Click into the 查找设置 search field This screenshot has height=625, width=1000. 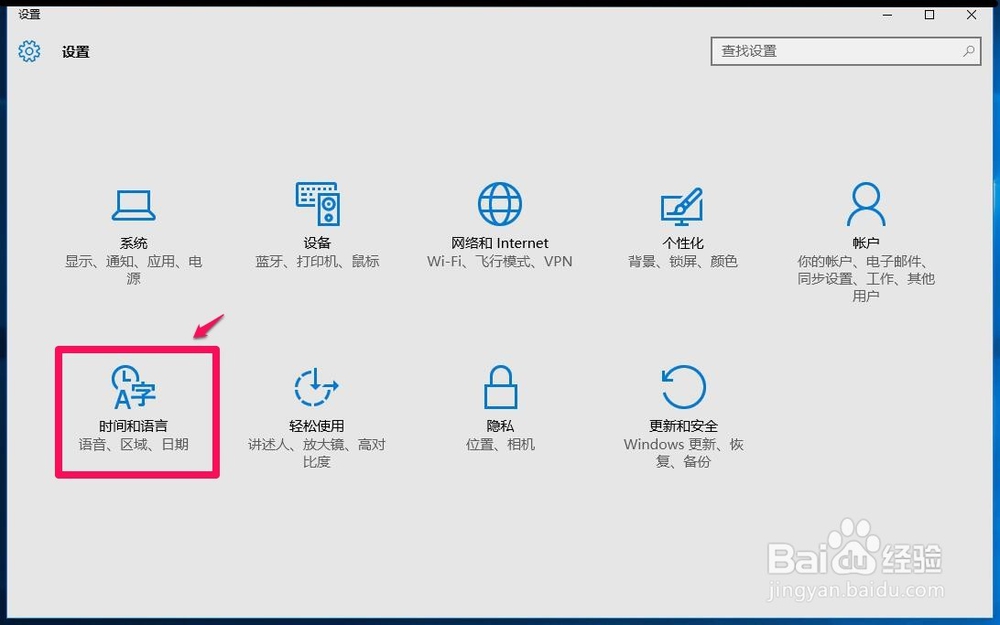tap(846, 51)
